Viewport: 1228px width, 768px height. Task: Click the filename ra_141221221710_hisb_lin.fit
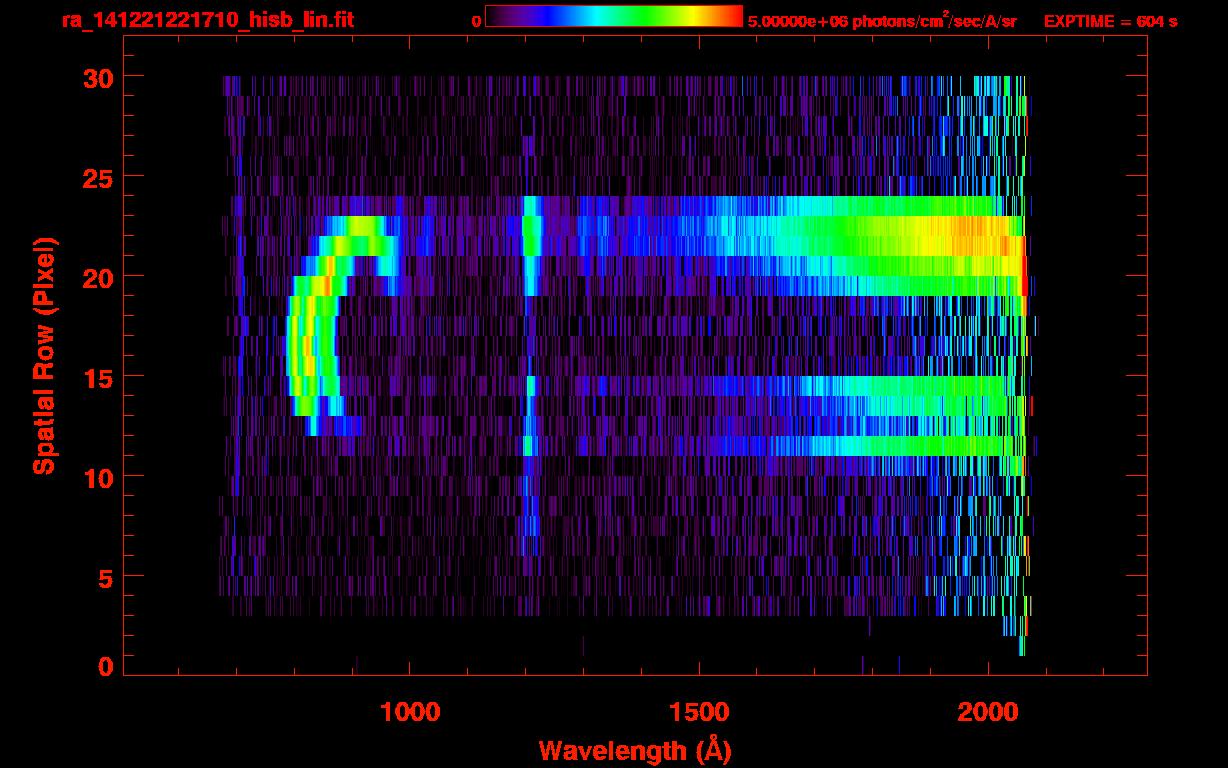point(208,19)
